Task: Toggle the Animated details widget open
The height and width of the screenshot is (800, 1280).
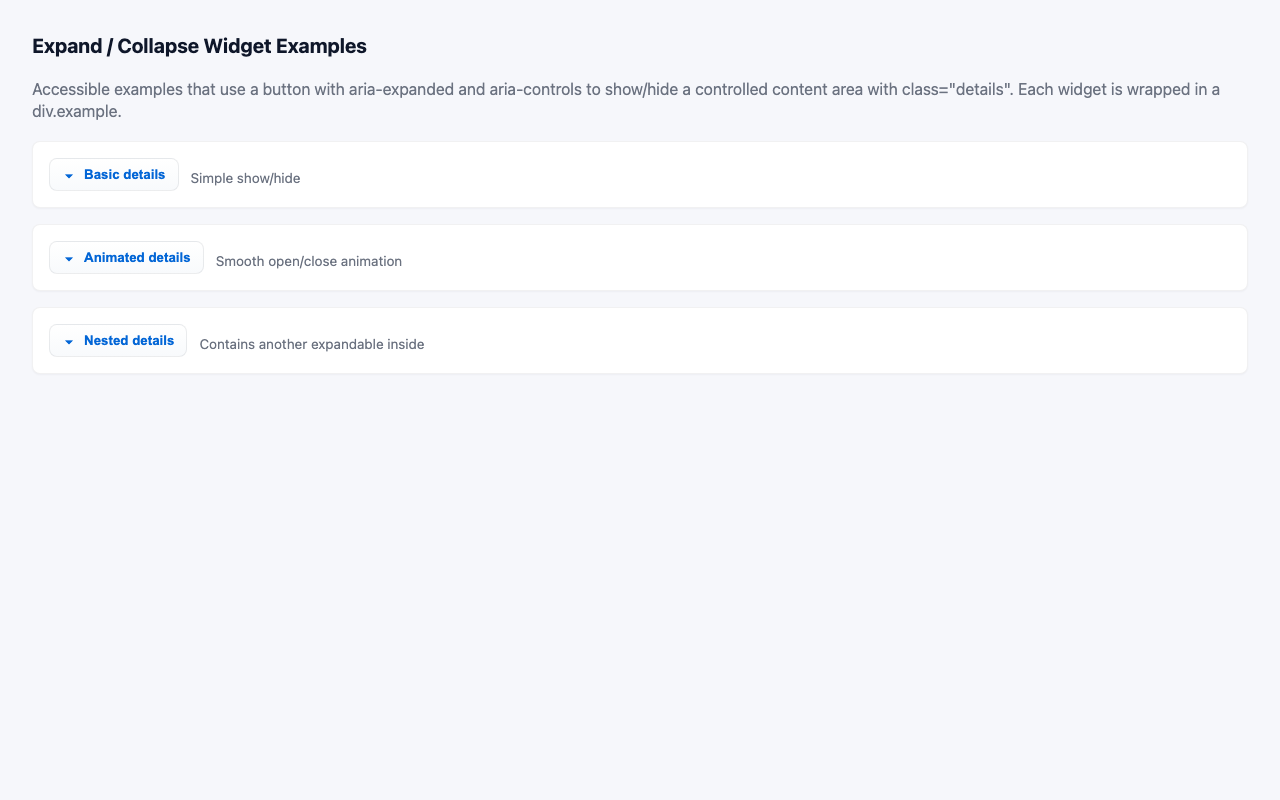Action: 126,257
